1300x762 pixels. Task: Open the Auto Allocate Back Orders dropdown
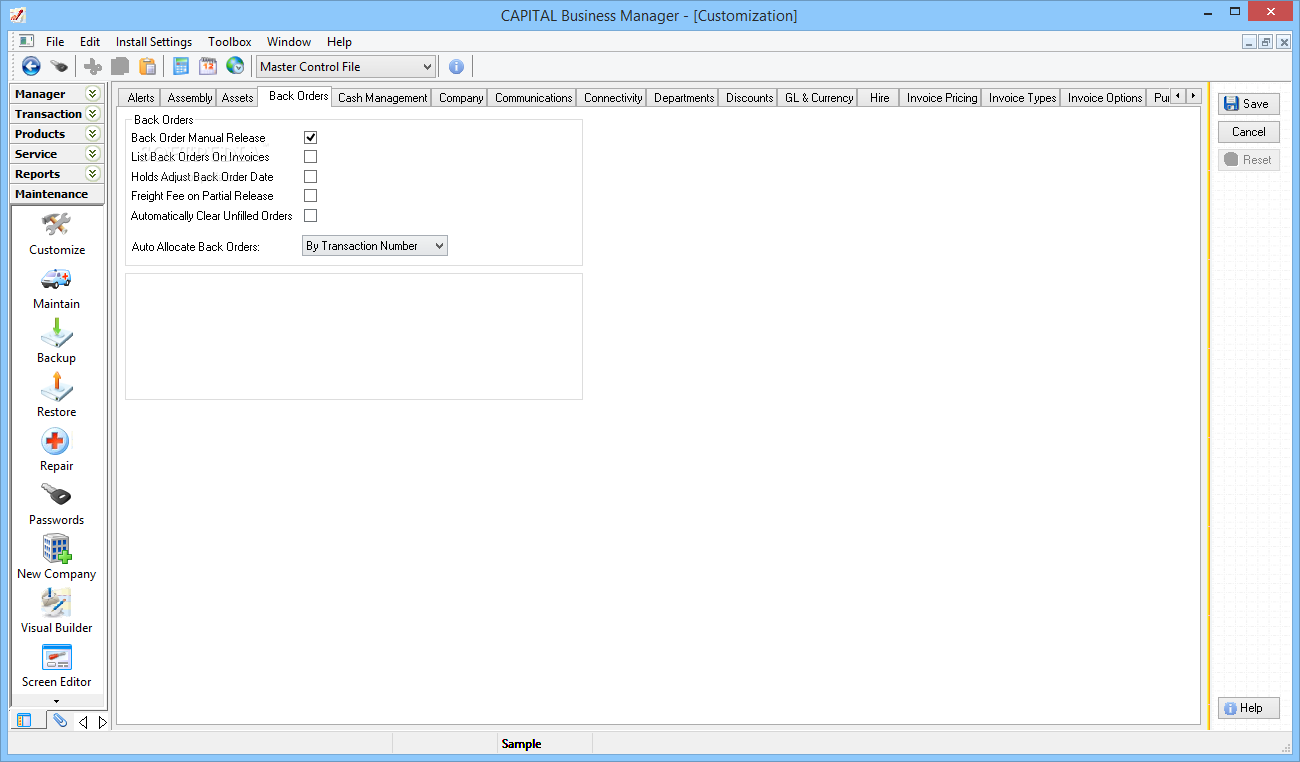(375, 246)
